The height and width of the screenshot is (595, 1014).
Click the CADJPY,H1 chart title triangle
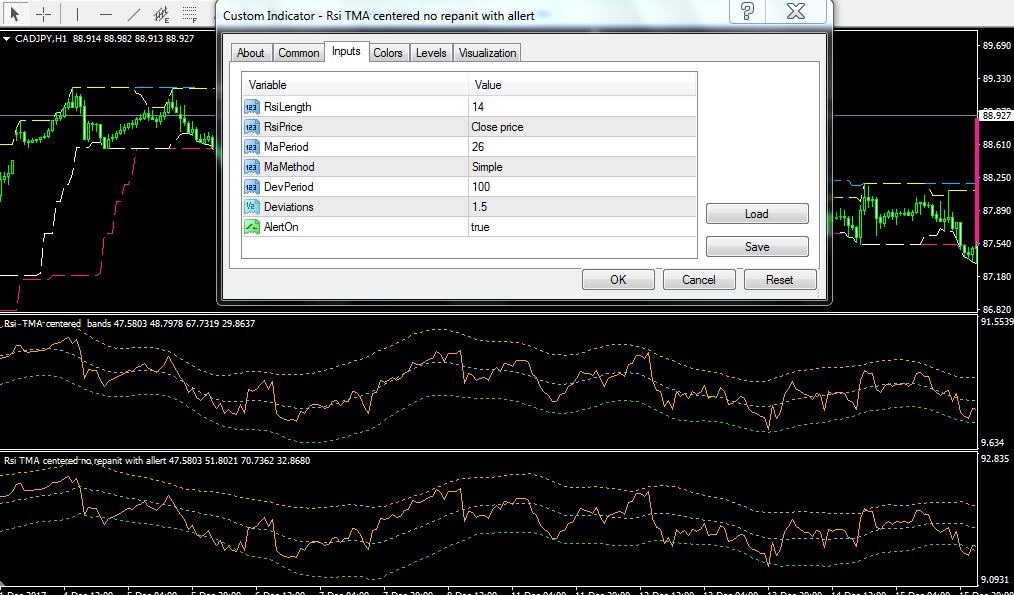click(x=7, y=39)
